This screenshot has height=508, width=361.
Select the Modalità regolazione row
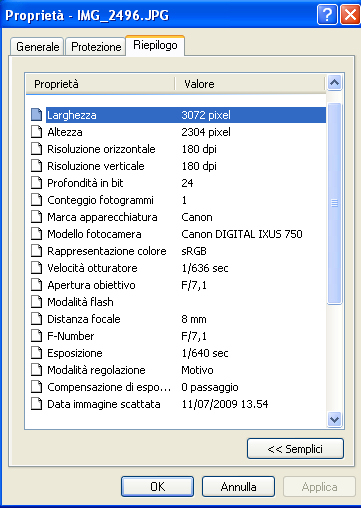click(178, 370)
